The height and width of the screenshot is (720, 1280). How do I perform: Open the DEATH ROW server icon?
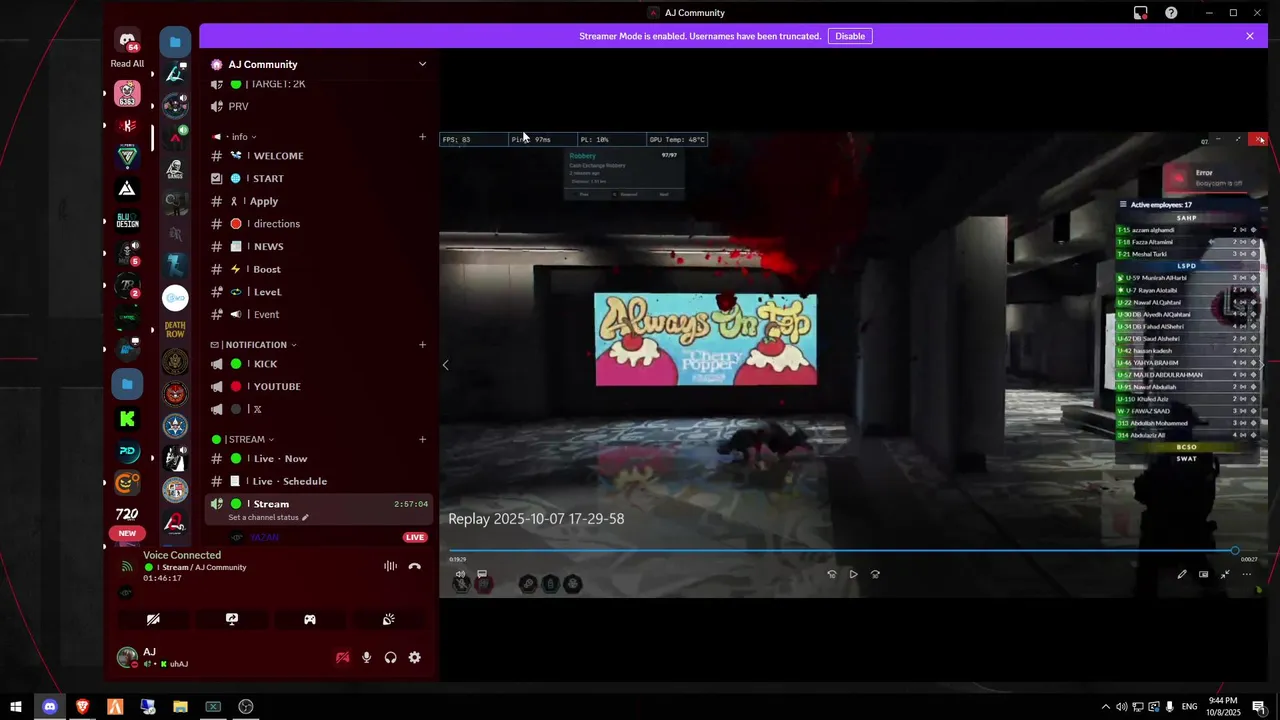[175, 329]
